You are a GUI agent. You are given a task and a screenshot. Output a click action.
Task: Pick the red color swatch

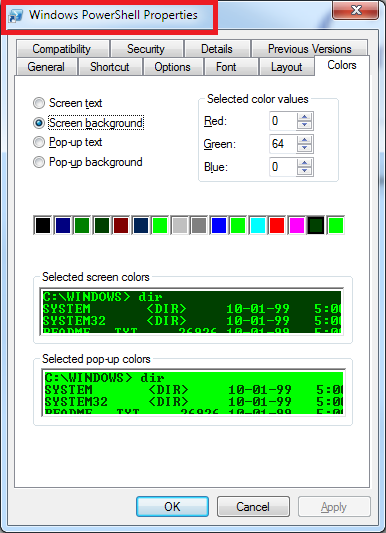coord(277,225)
